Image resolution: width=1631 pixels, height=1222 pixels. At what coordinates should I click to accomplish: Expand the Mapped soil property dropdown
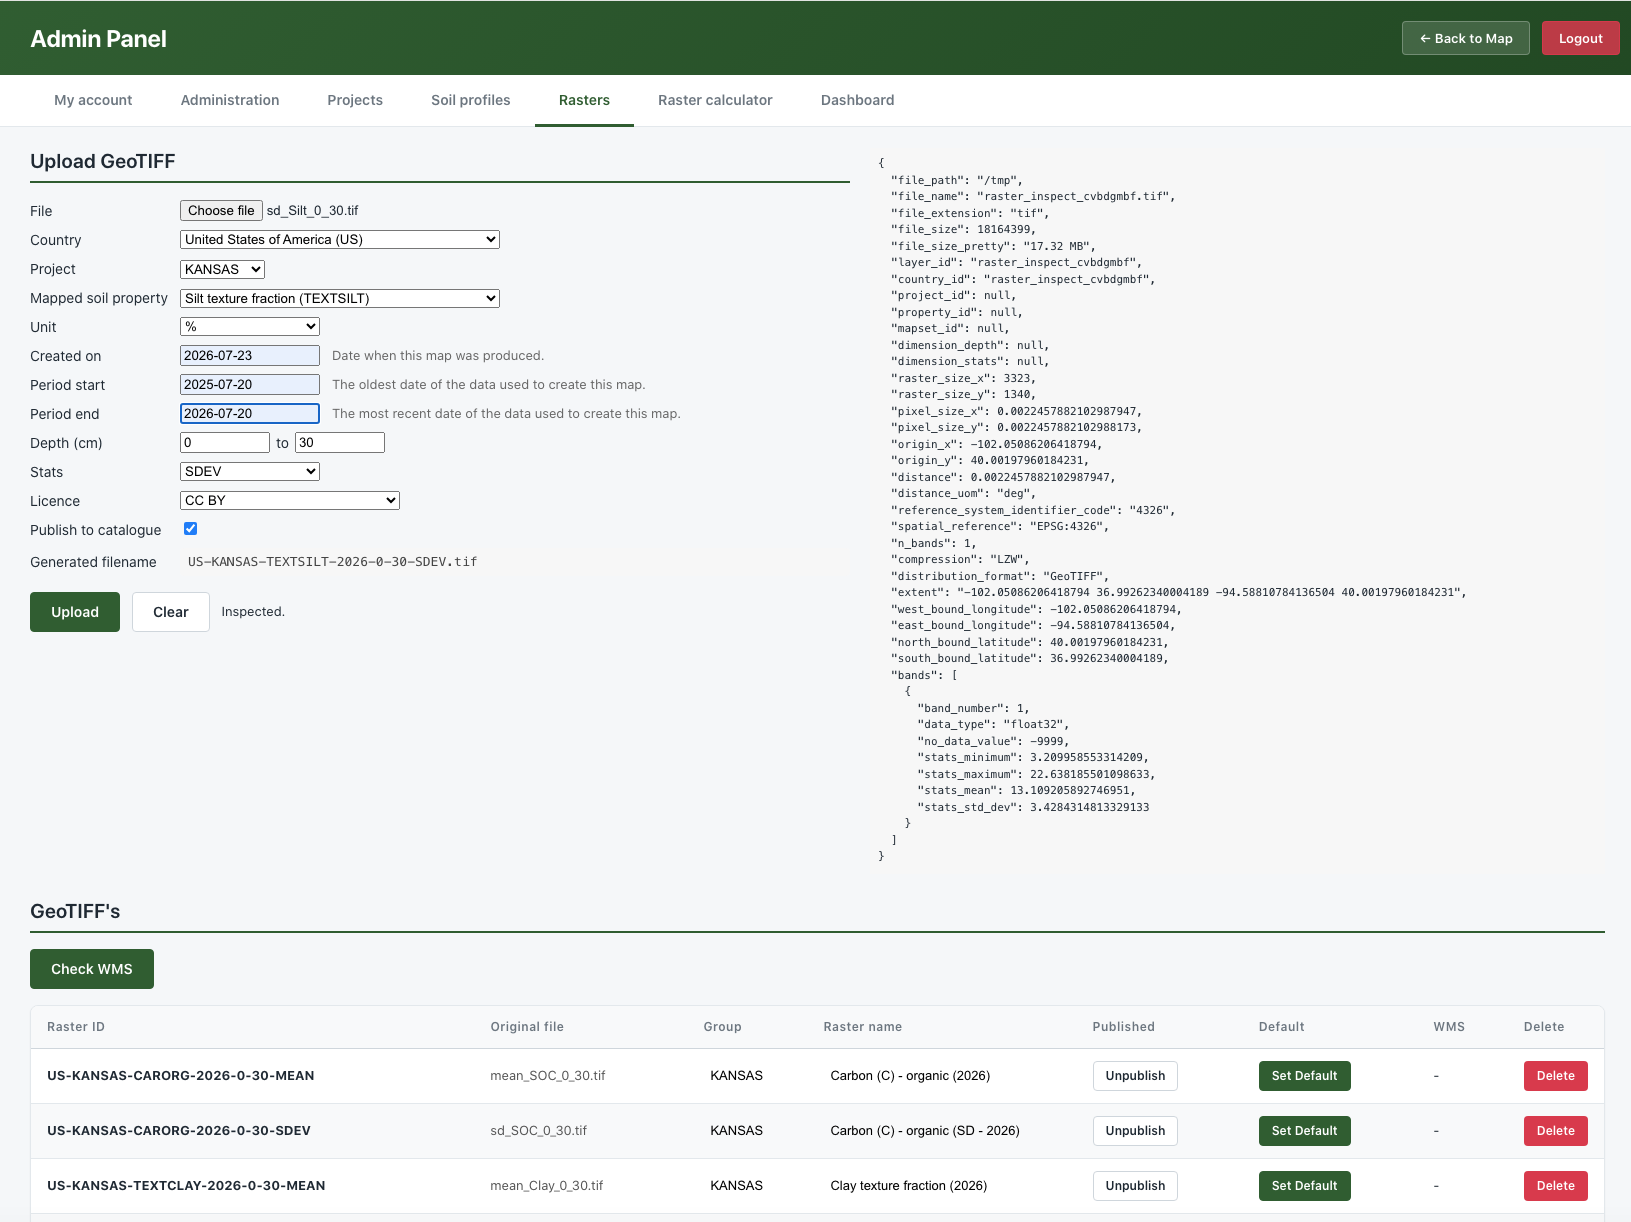tap(340, 298)
